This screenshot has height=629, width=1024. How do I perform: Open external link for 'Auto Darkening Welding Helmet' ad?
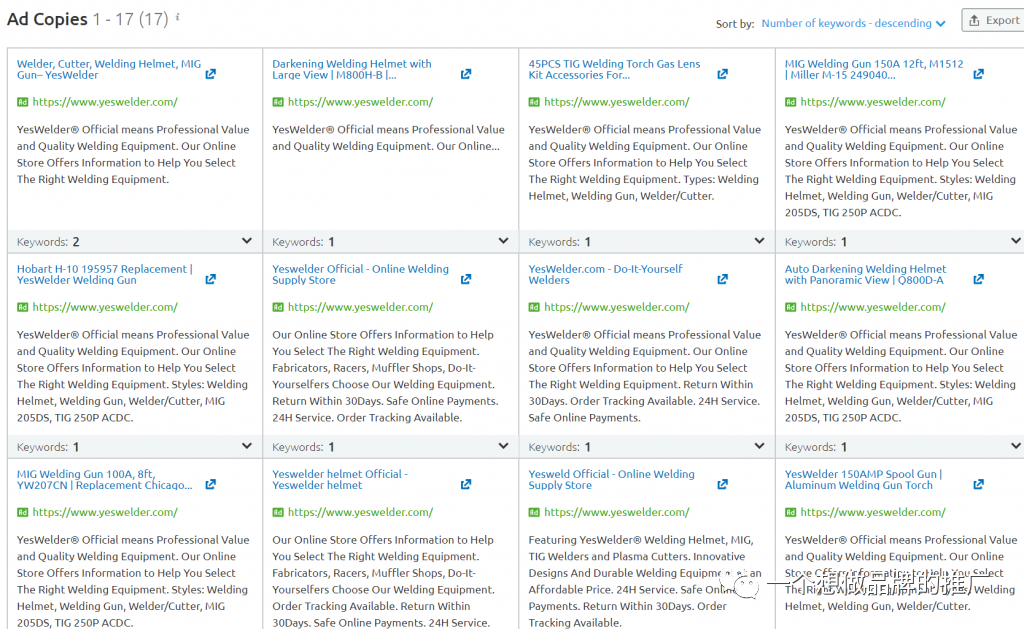[978, 279]
